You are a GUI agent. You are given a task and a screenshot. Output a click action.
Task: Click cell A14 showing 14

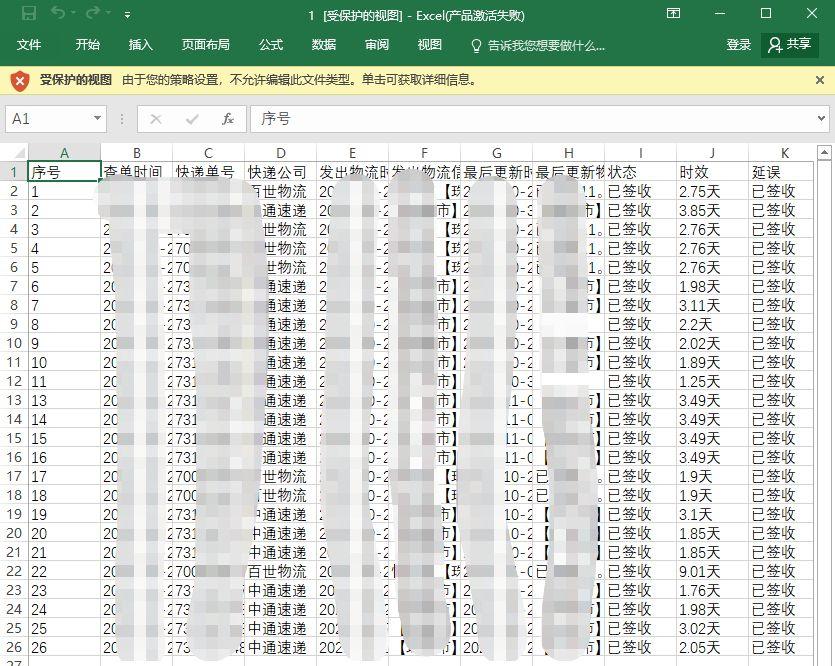click(64, 420)
